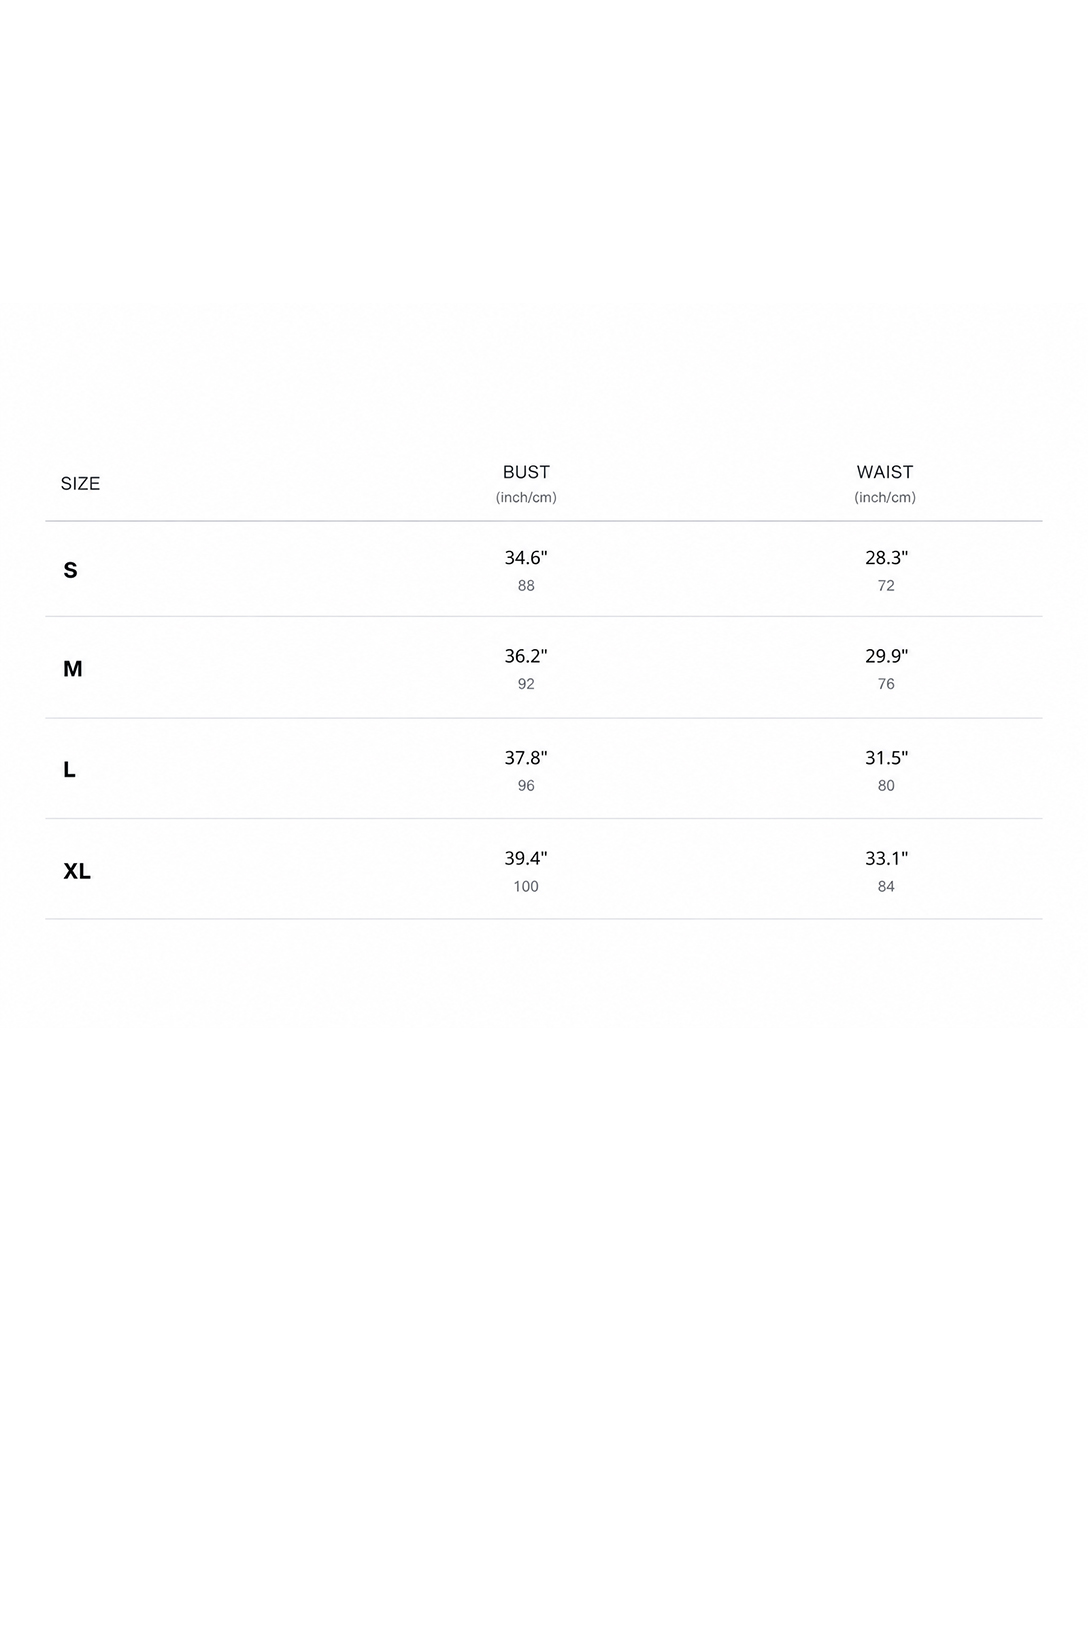This screenshot has height=1632, width=1088.
Task: Select the 39.4" bust measurement
Action: (x=526, y=858)
